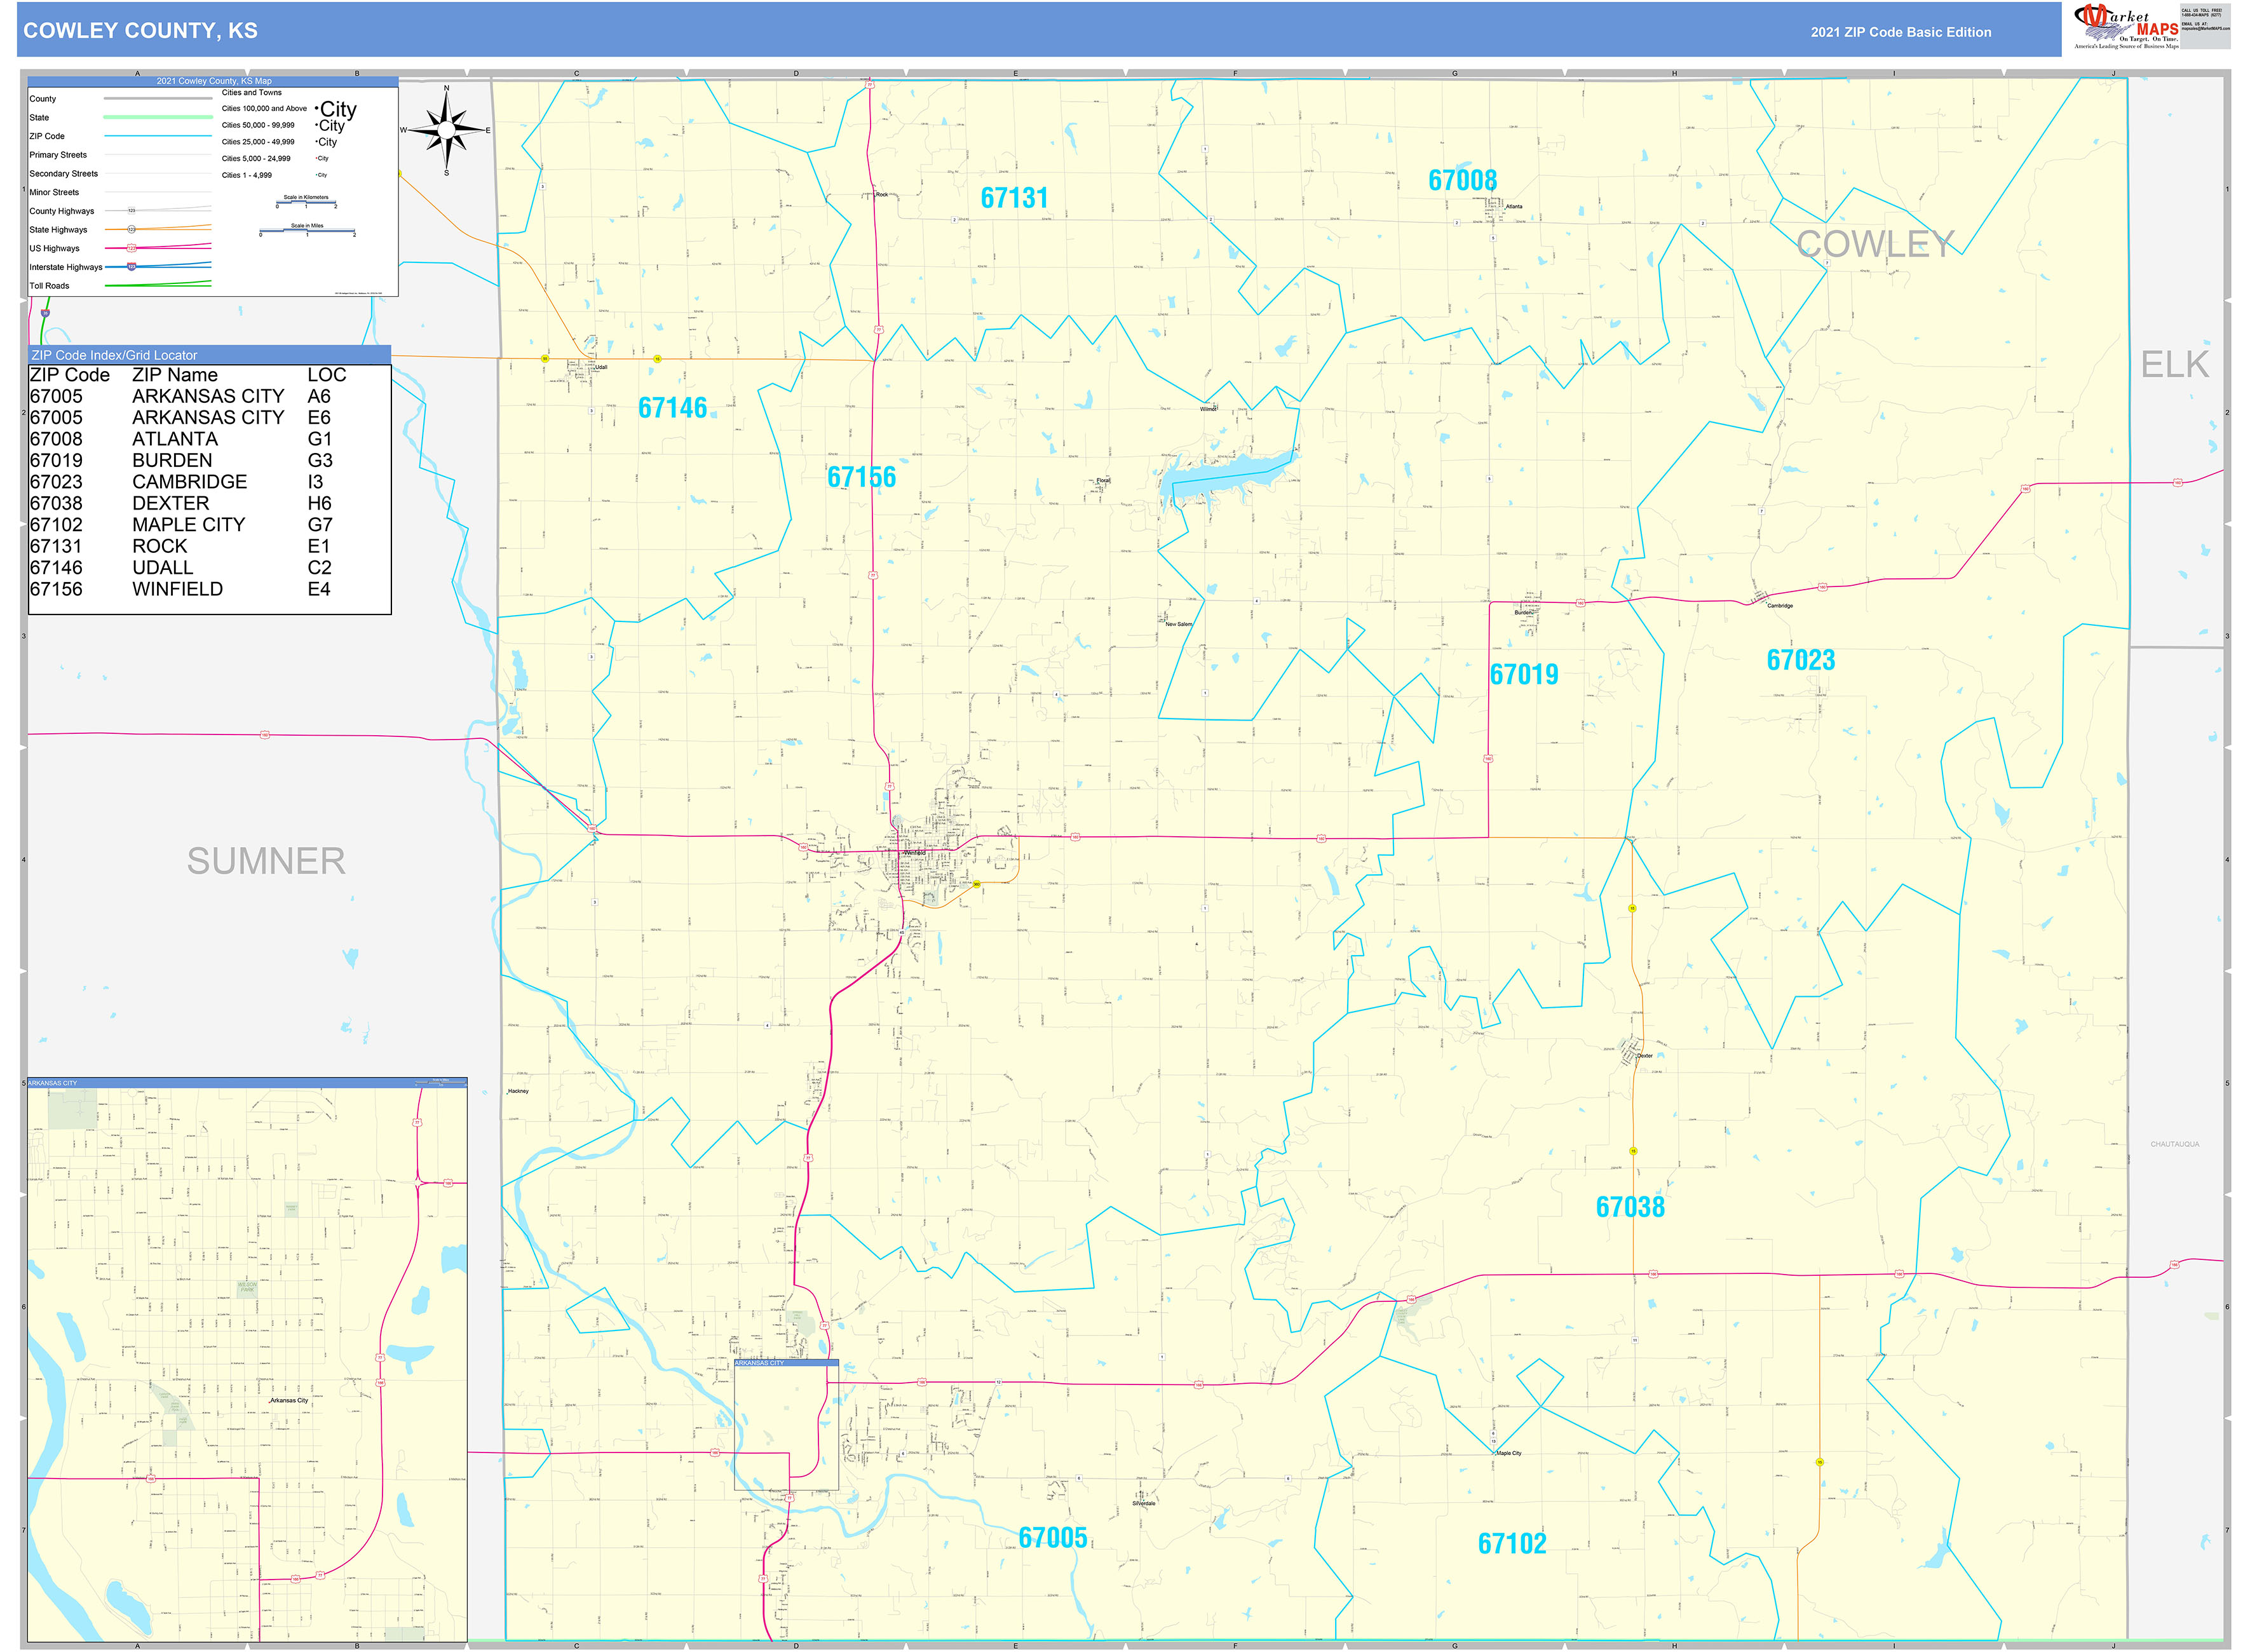Select the red city dot for Cities 5,000-24,999
2250x1652 pixels.
click(316, 159)
